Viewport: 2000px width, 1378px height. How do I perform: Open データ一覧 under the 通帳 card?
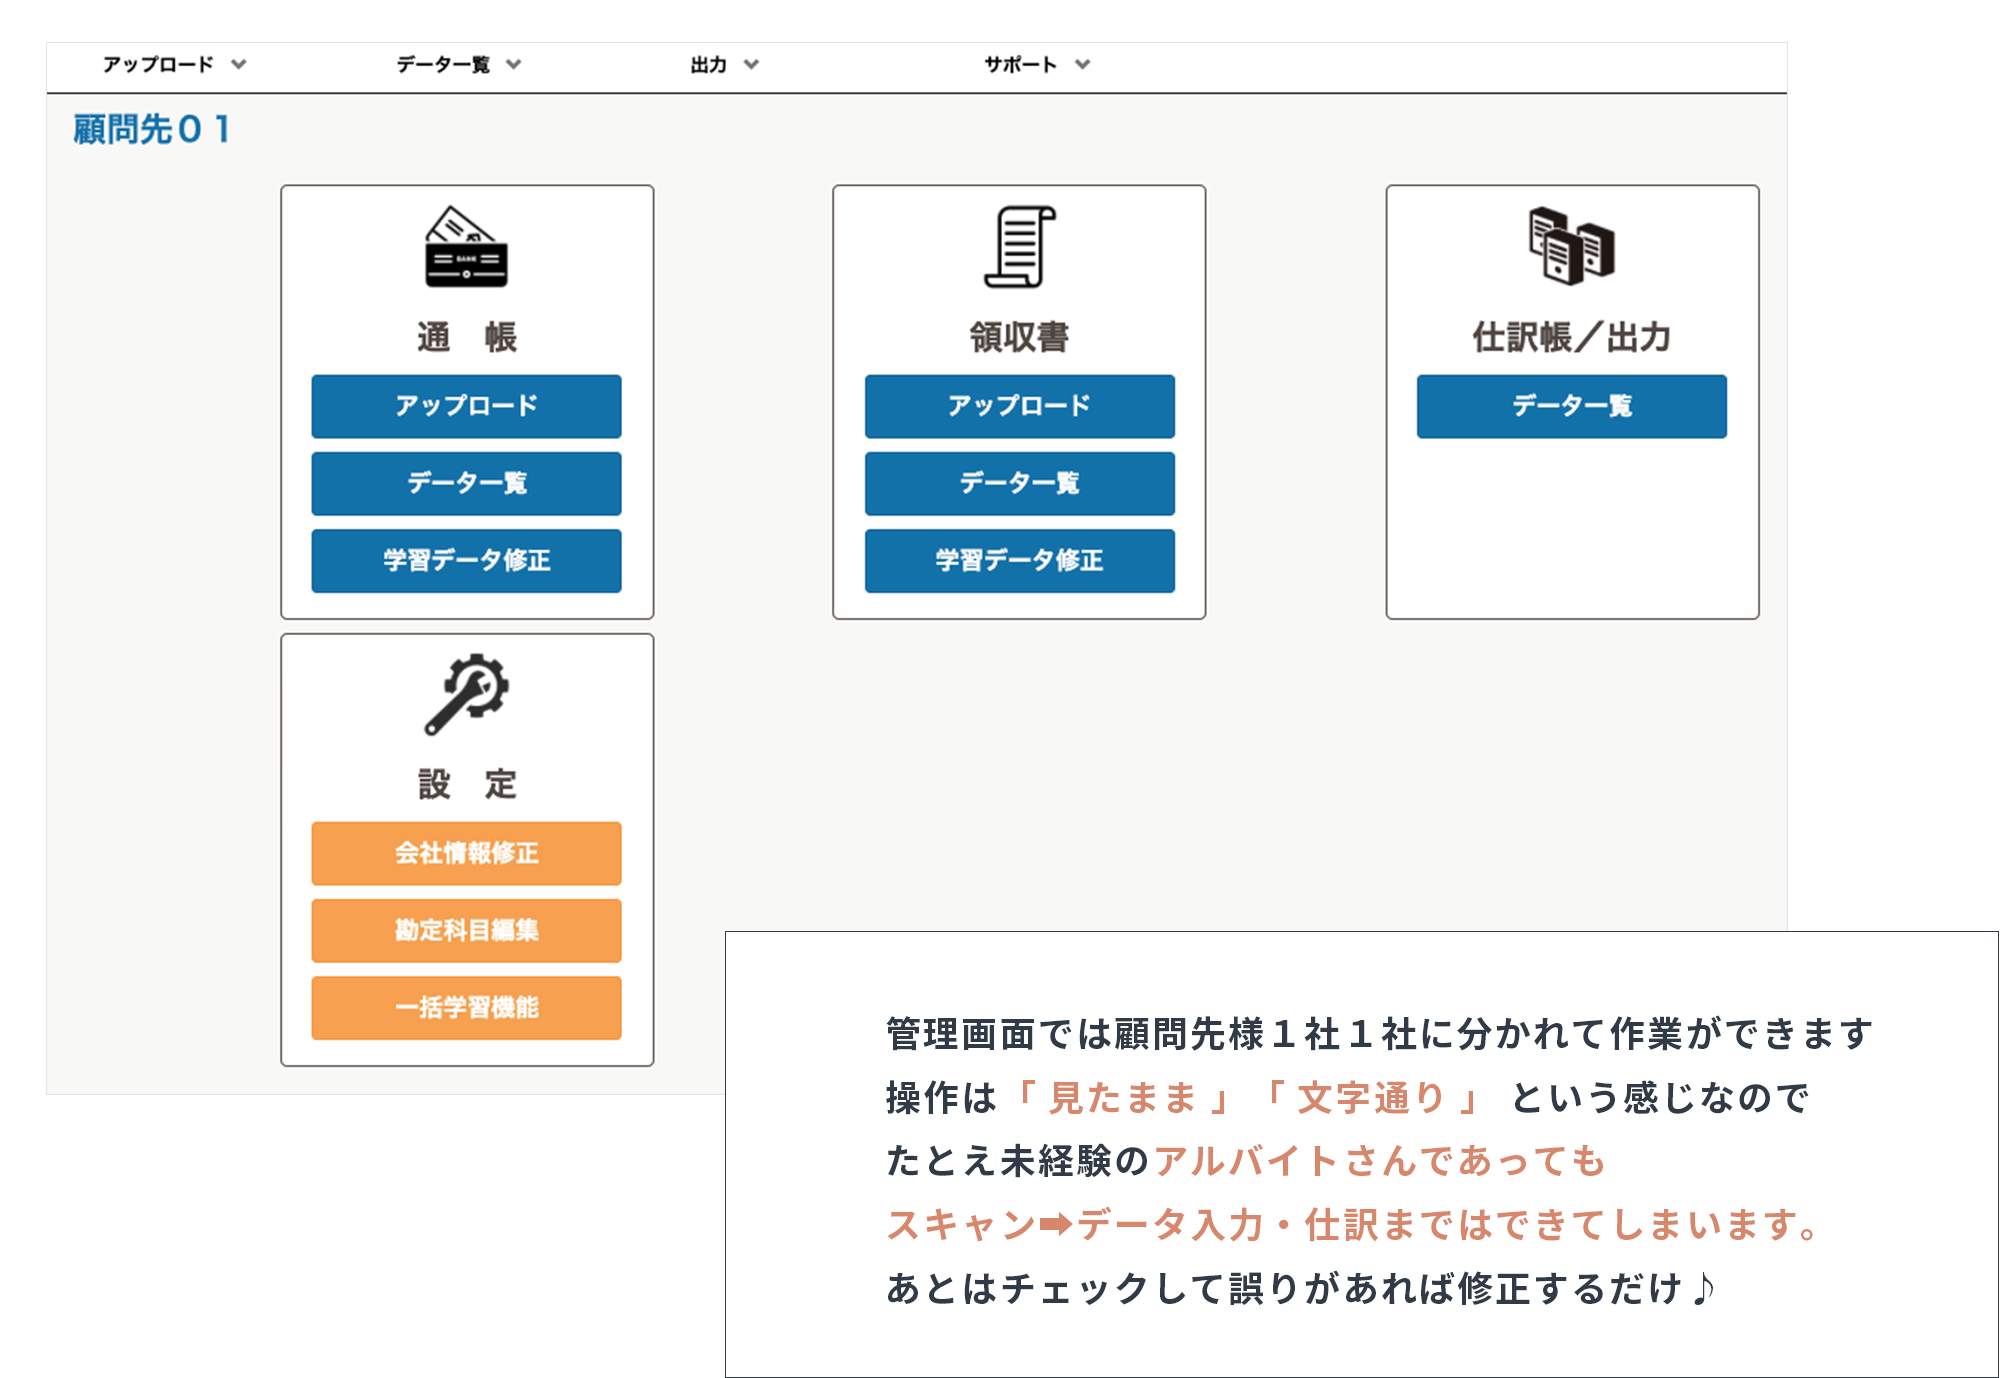466,483
